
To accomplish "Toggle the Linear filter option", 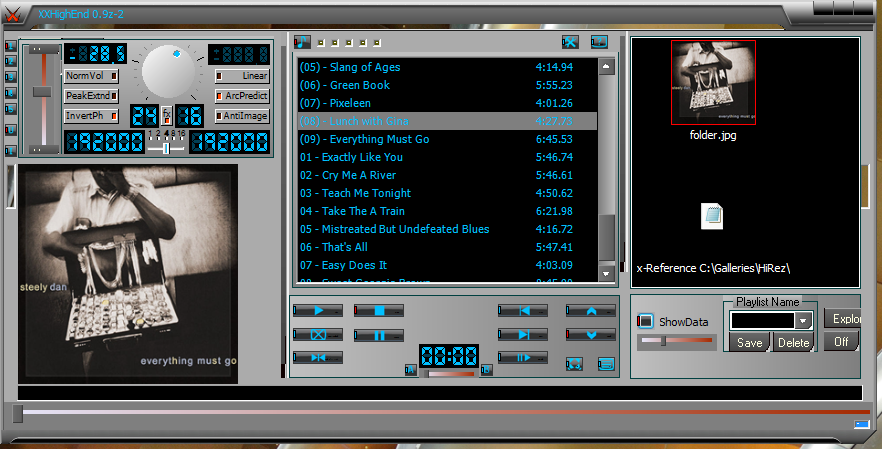I will (242, 75).
